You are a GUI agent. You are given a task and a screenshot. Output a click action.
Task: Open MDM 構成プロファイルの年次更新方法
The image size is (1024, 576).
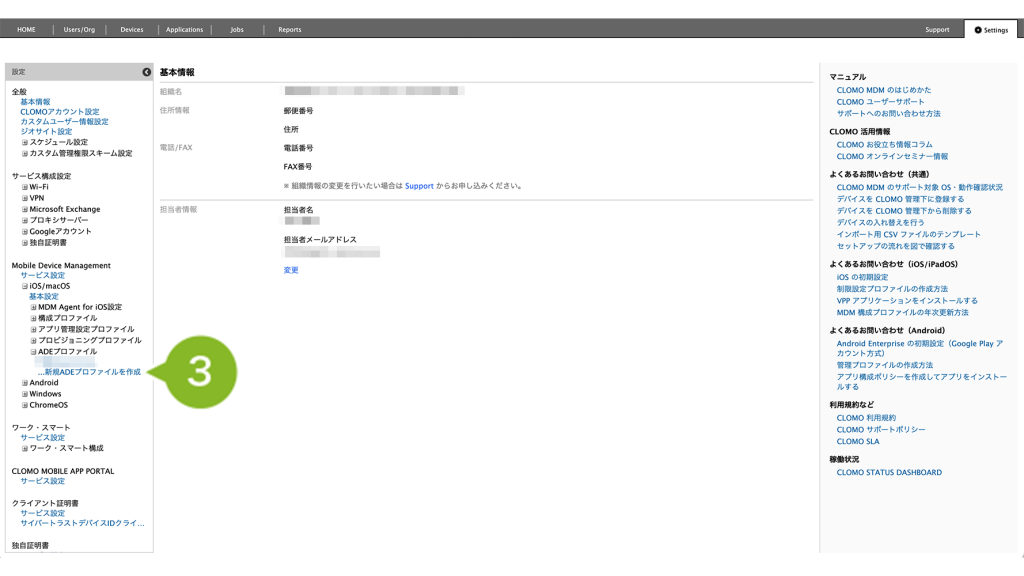pyautogui.click(x=903, y=313)
